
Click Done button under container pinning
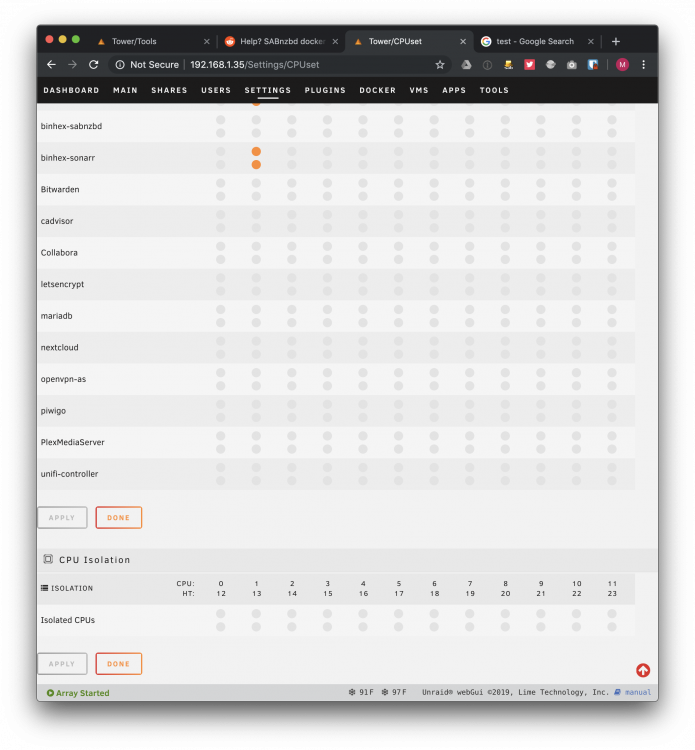119,518
